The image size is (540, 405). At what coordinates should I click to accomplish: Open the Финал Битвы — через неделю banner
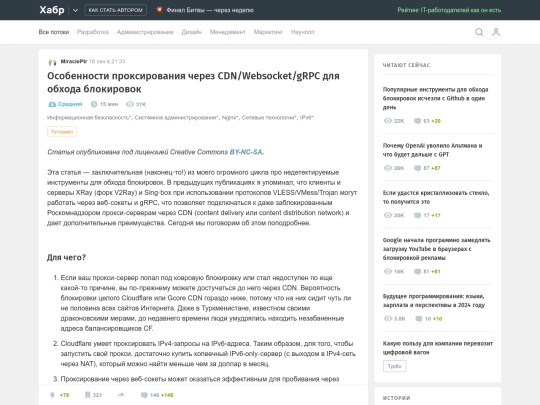tap(210, 10)
